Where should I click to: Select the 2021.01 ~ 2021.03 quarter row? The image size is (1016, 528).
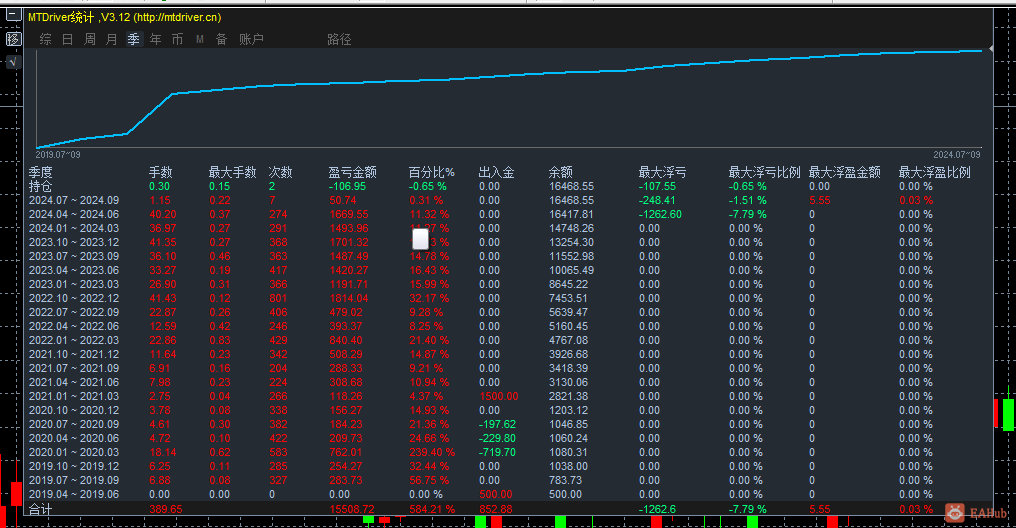point(507,396)
